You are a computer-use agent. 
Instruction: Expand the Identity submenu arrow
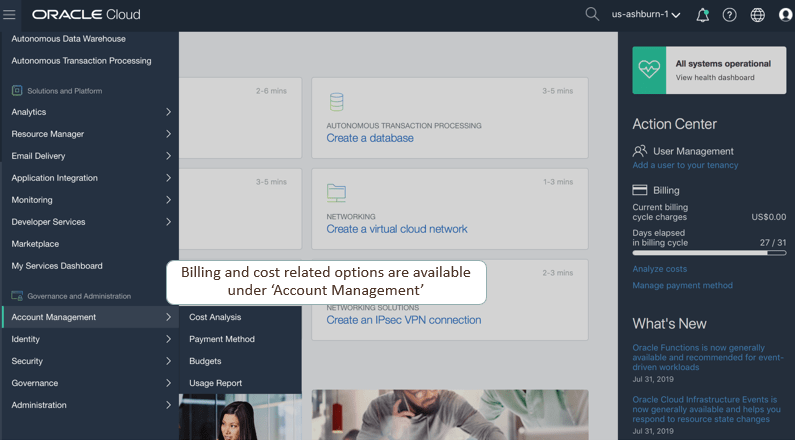168,339
